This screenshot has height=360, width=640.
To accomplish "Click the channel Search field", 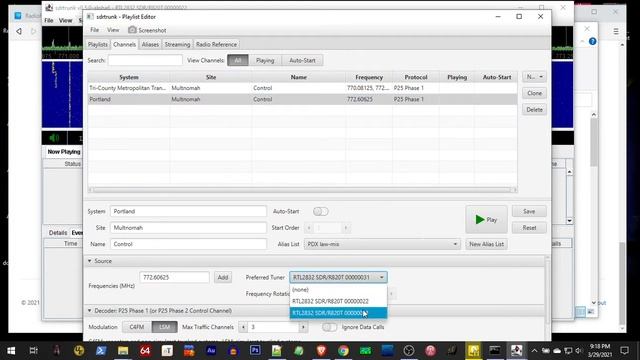I will (145, 60).
